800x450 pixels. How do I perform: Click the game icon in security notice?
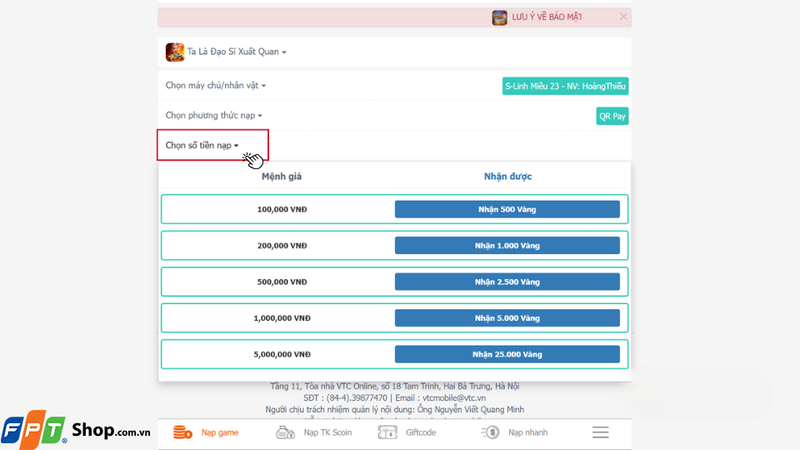tap(499, 17)
